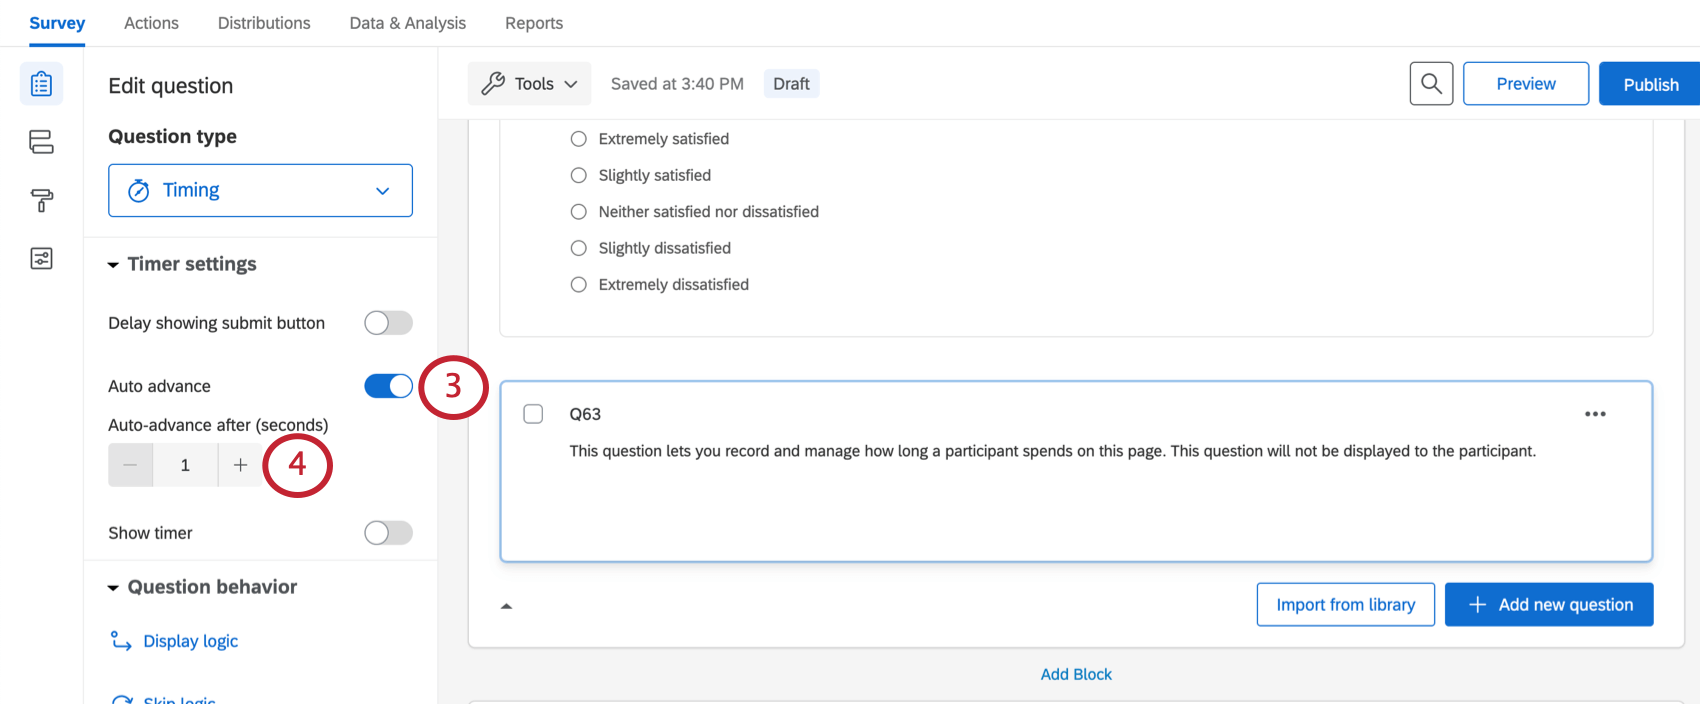
Task: Go to the Data & Analysis tab
Action: tap(407, 23)
